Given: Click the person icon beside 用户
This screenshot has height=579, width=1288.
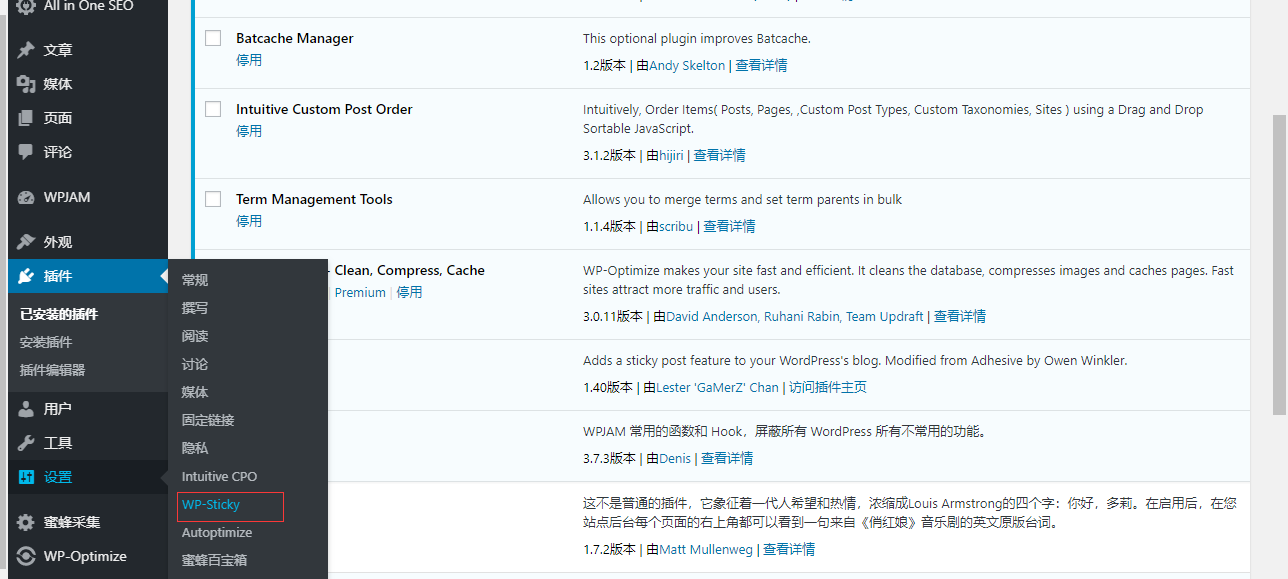Looking at the screenshot, I should [x=26, y=409].
